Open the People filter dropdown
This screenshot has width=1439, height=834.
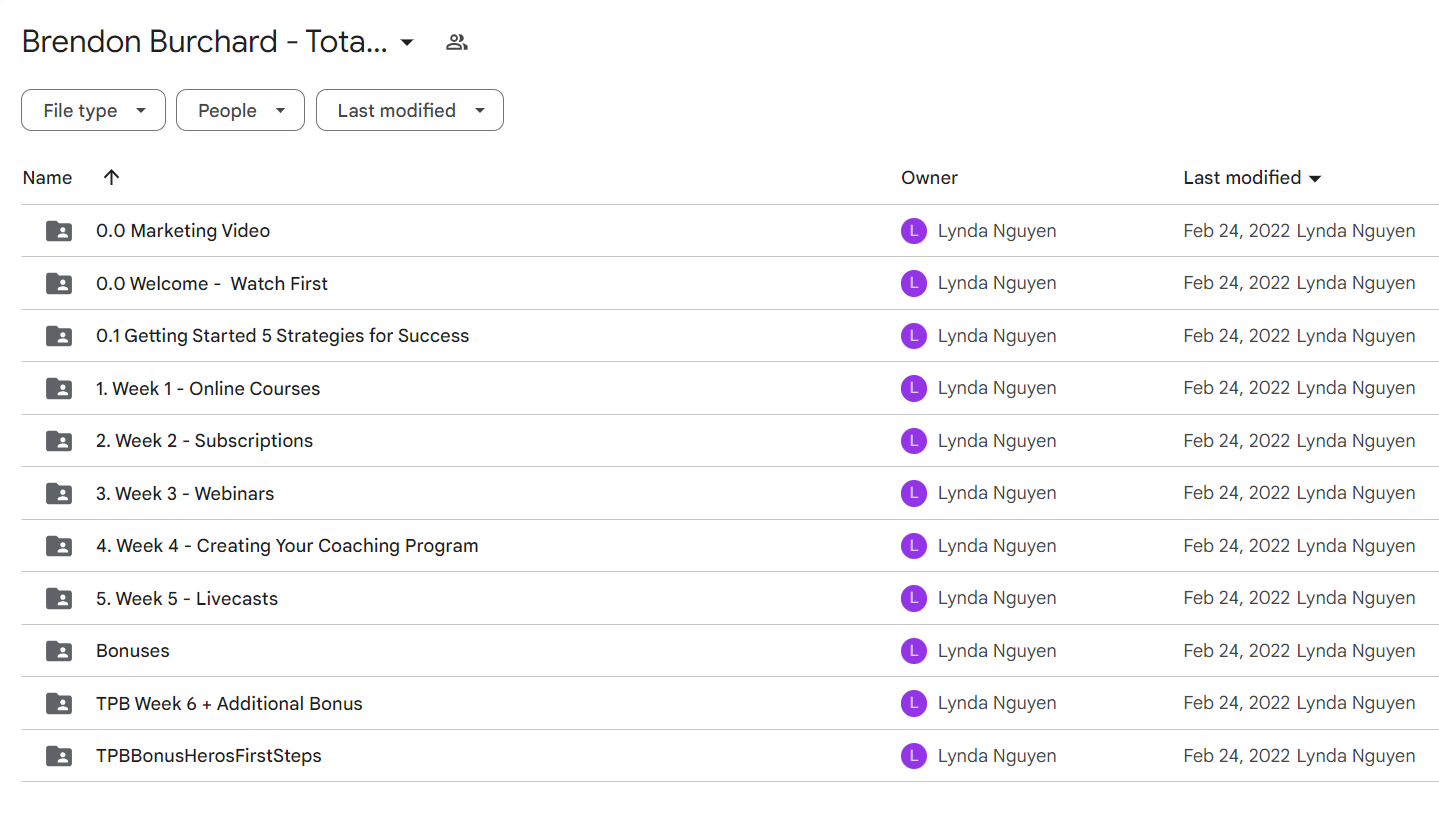pyautogui.click(x=240, y=110)
